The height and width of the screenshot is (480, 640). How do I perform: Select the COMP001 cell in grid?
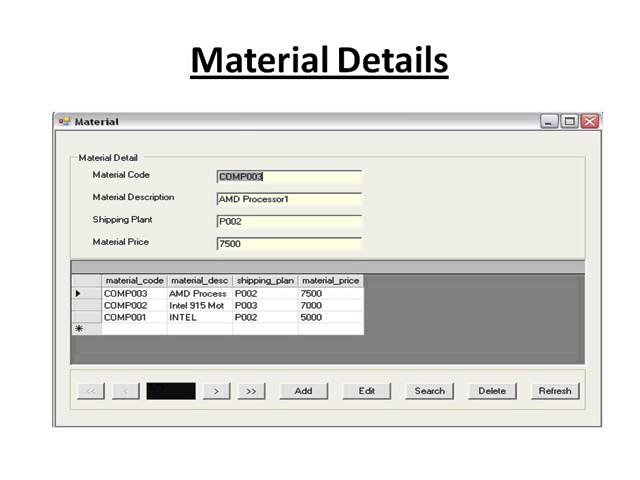click(x=134, y=317)
